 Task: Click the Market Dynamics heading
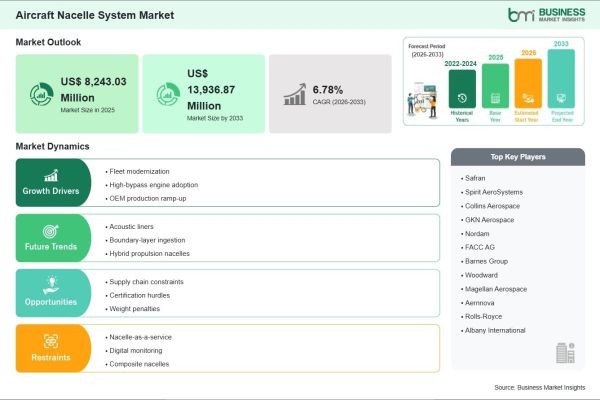pyautogui.click(x=52, y=146)
